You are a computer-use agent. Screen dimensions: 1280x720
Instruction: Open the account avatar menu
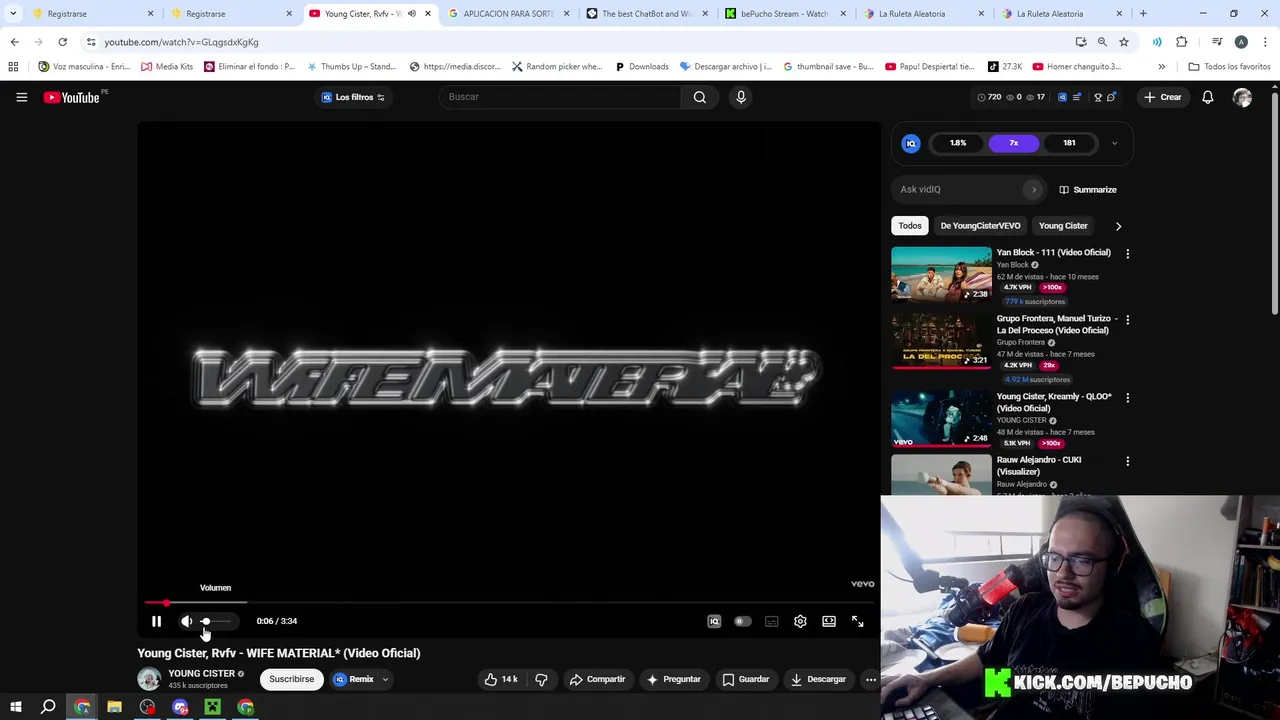coord(1242,97)
